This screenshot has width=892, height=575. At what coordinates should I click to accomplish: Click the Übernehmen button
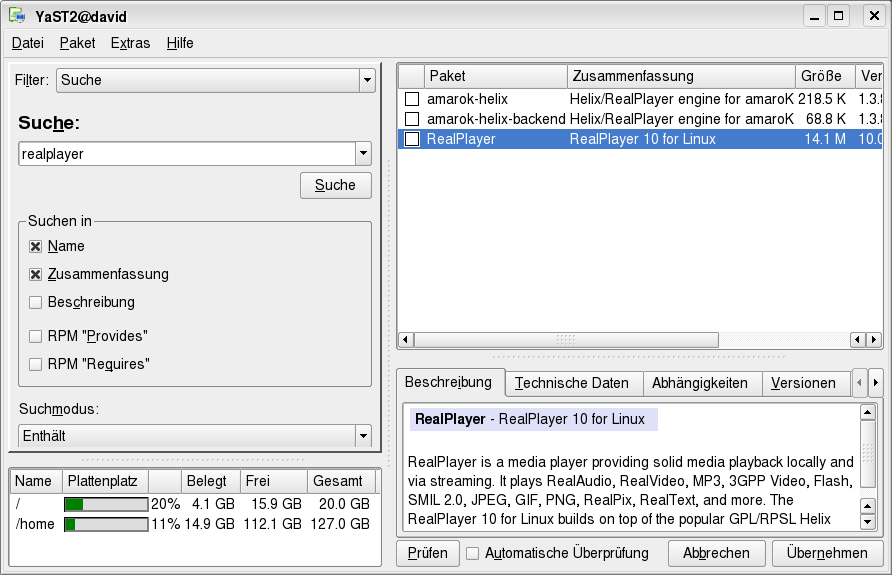click(827, 553)
